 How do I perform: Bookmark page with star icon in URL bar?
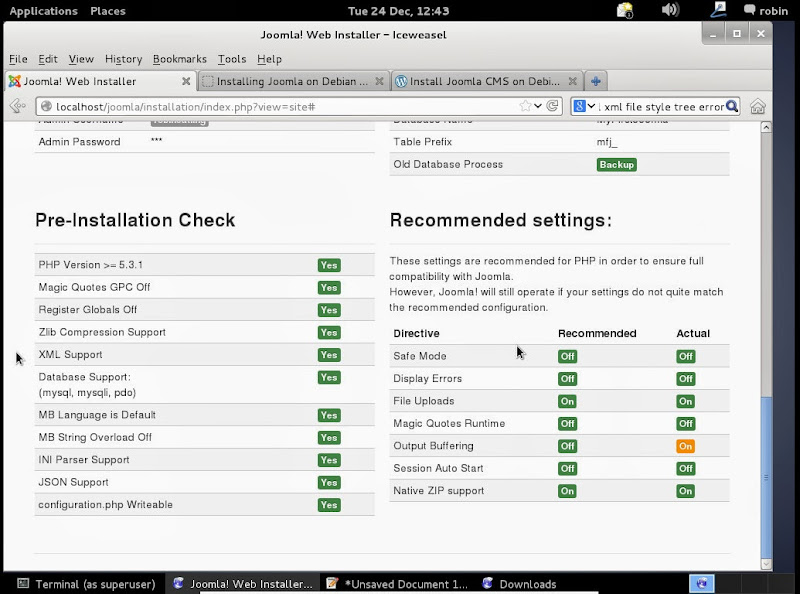524,106
